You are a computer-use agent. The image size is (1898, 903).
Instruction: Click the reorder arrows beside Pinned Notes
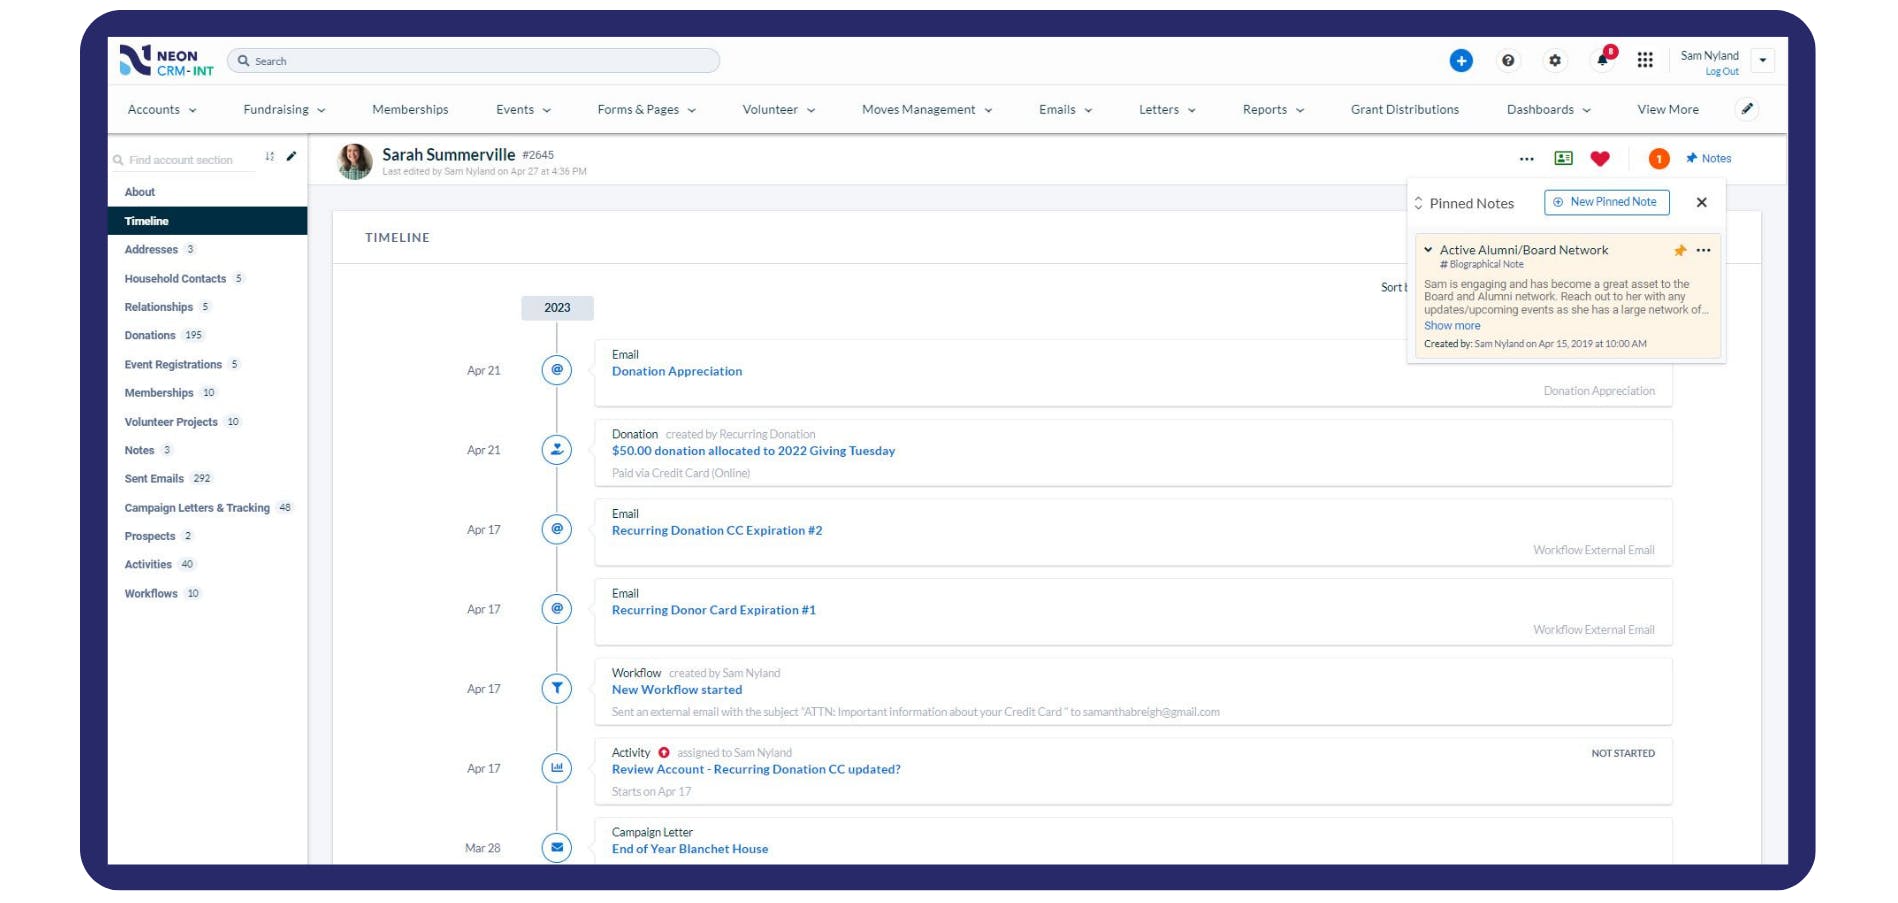[x=1419, y=202]
